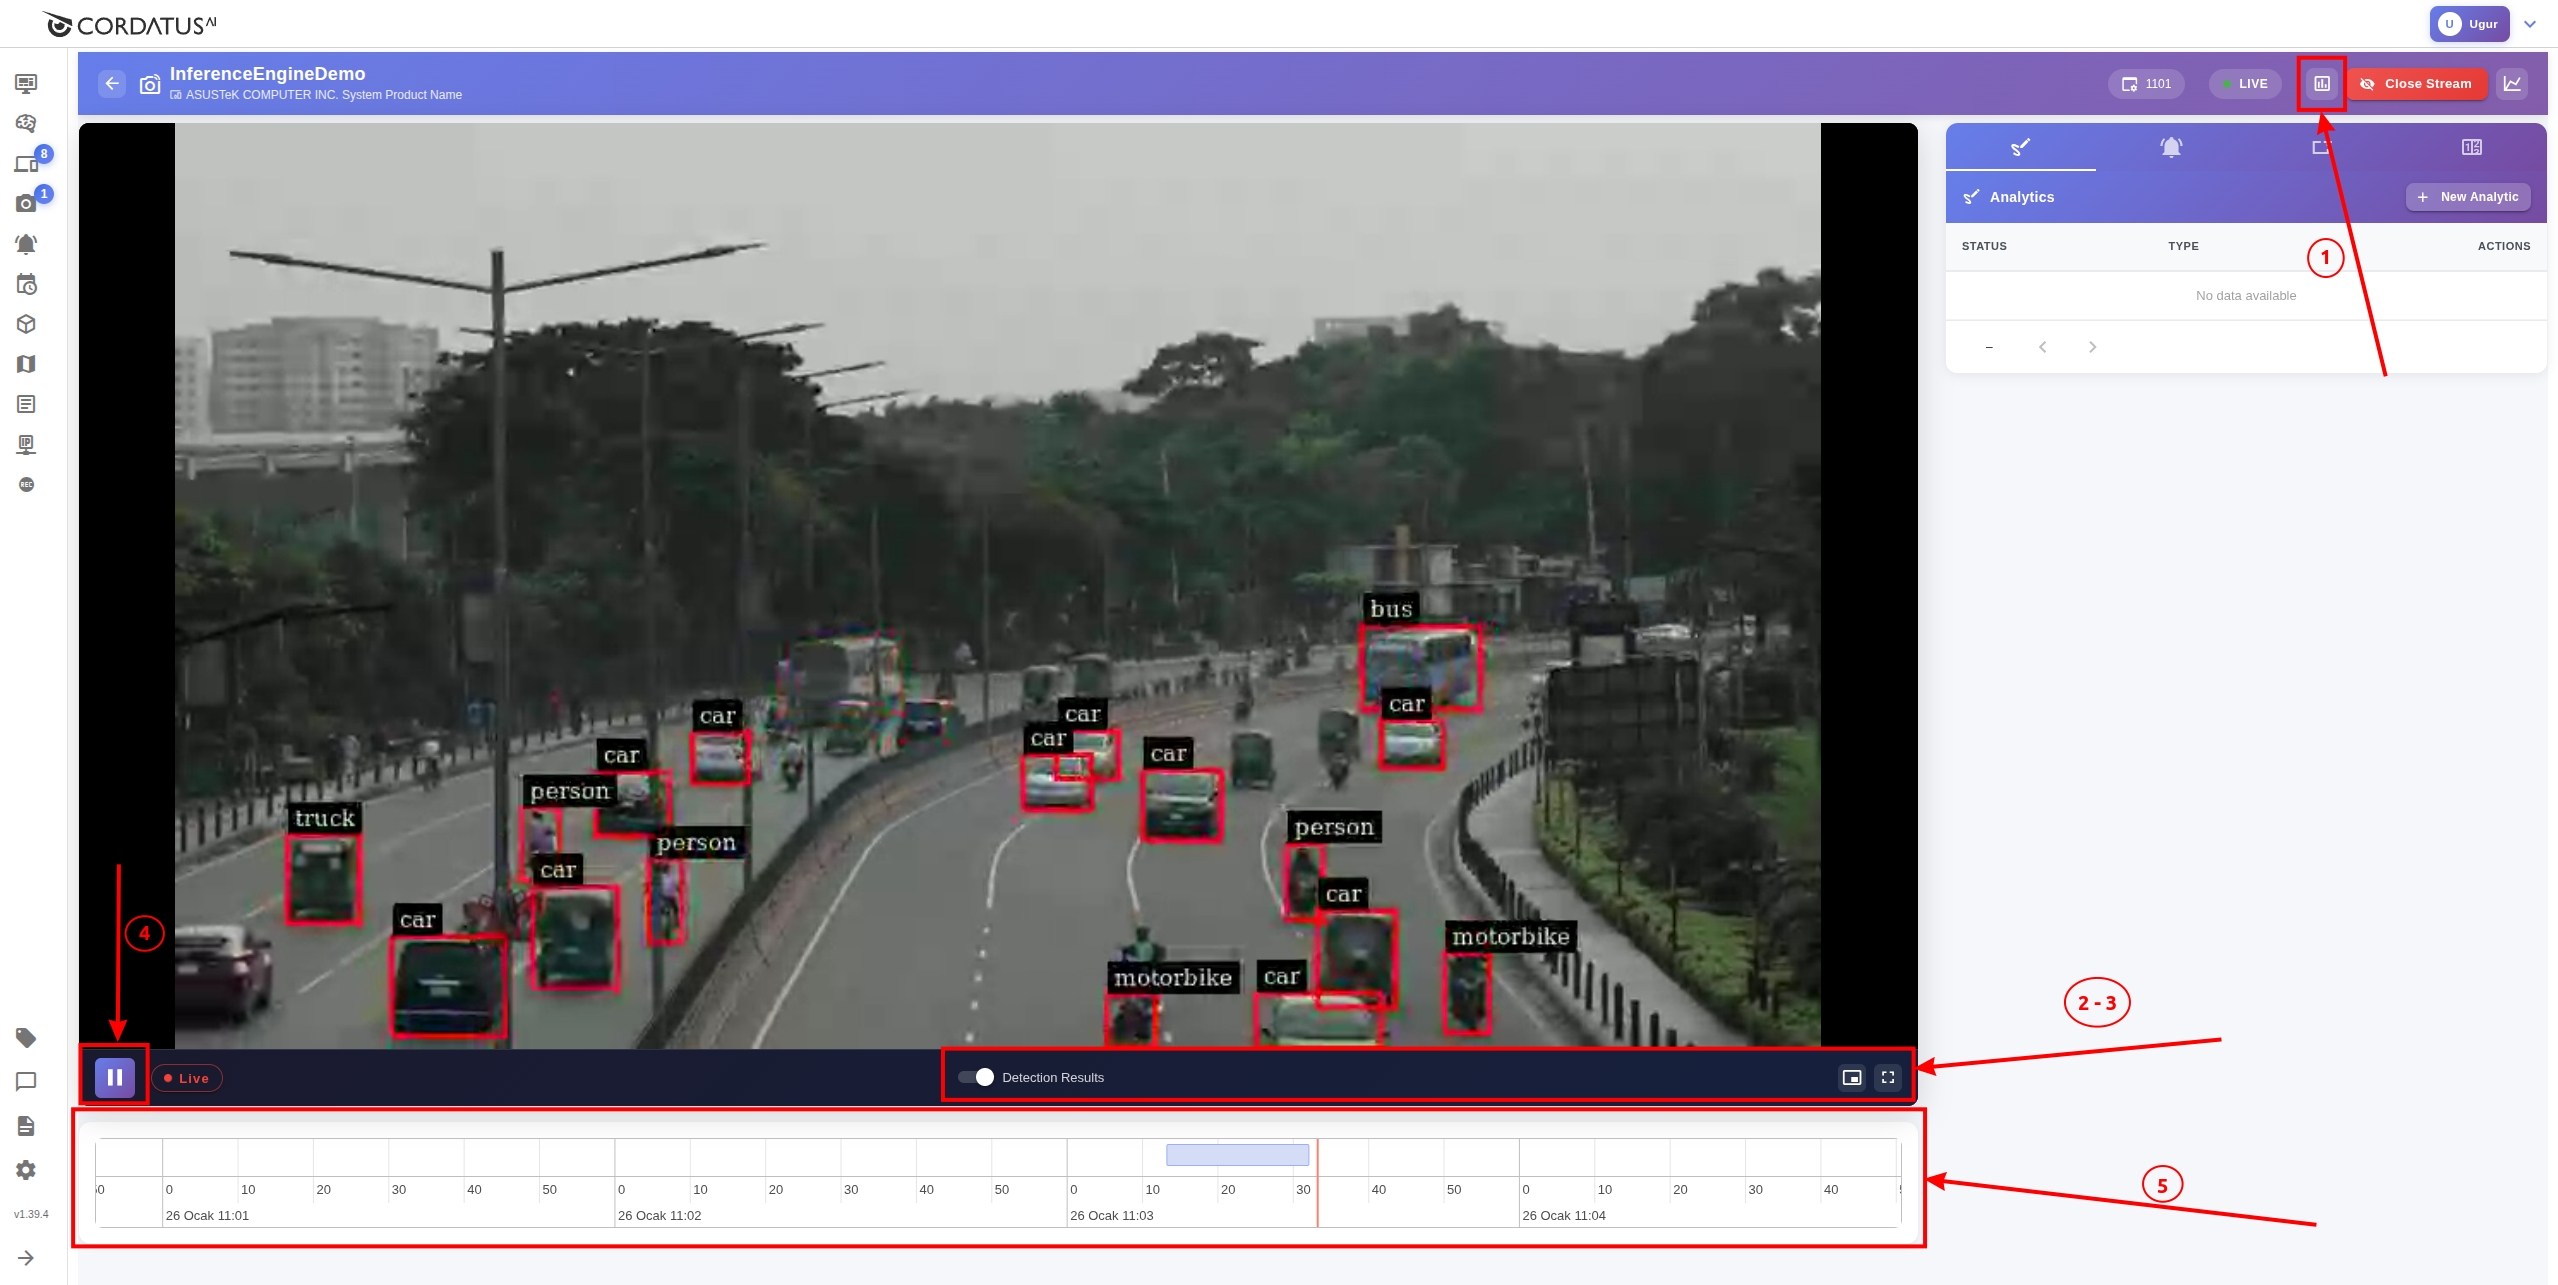Enter fullscreen video mode

(x=1888, y=1077)
